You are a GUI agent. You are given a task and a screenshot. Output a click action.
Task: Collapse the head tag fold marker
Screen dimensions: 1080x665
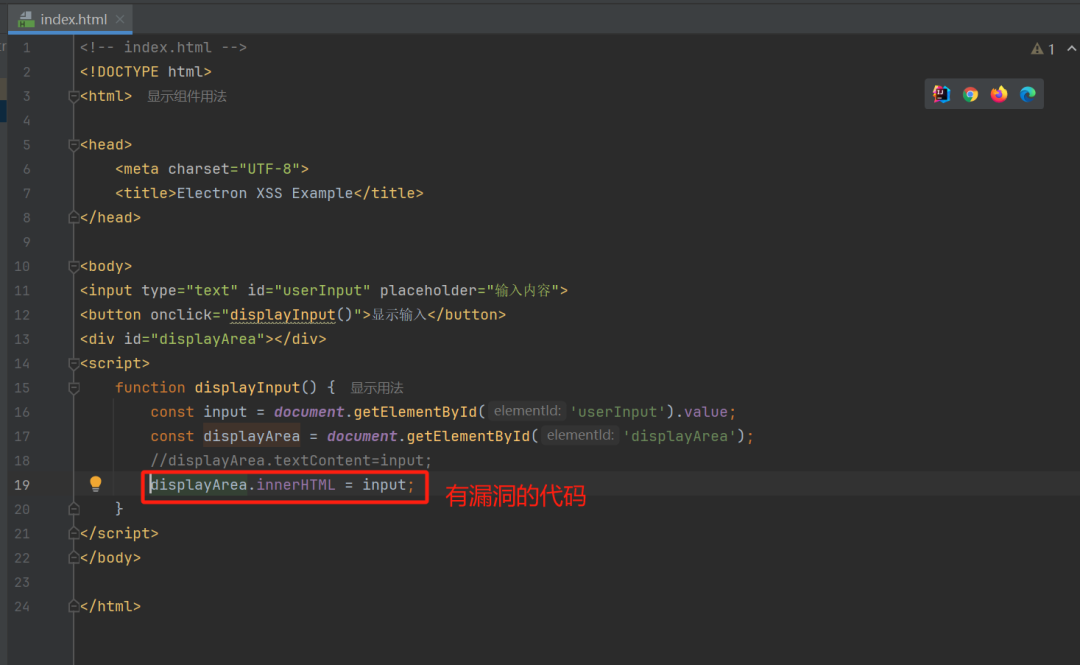(74, 145)
